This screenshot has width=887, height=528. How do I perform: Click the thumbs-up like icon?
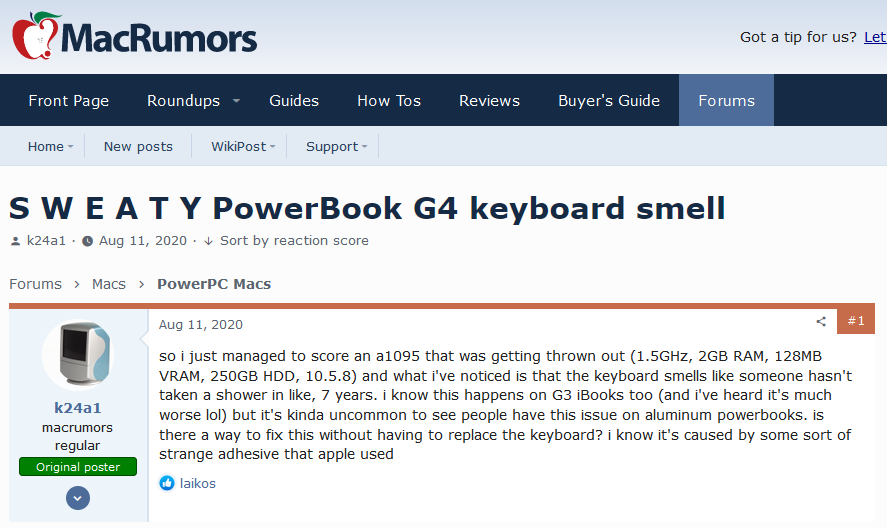tap(167, 483)
